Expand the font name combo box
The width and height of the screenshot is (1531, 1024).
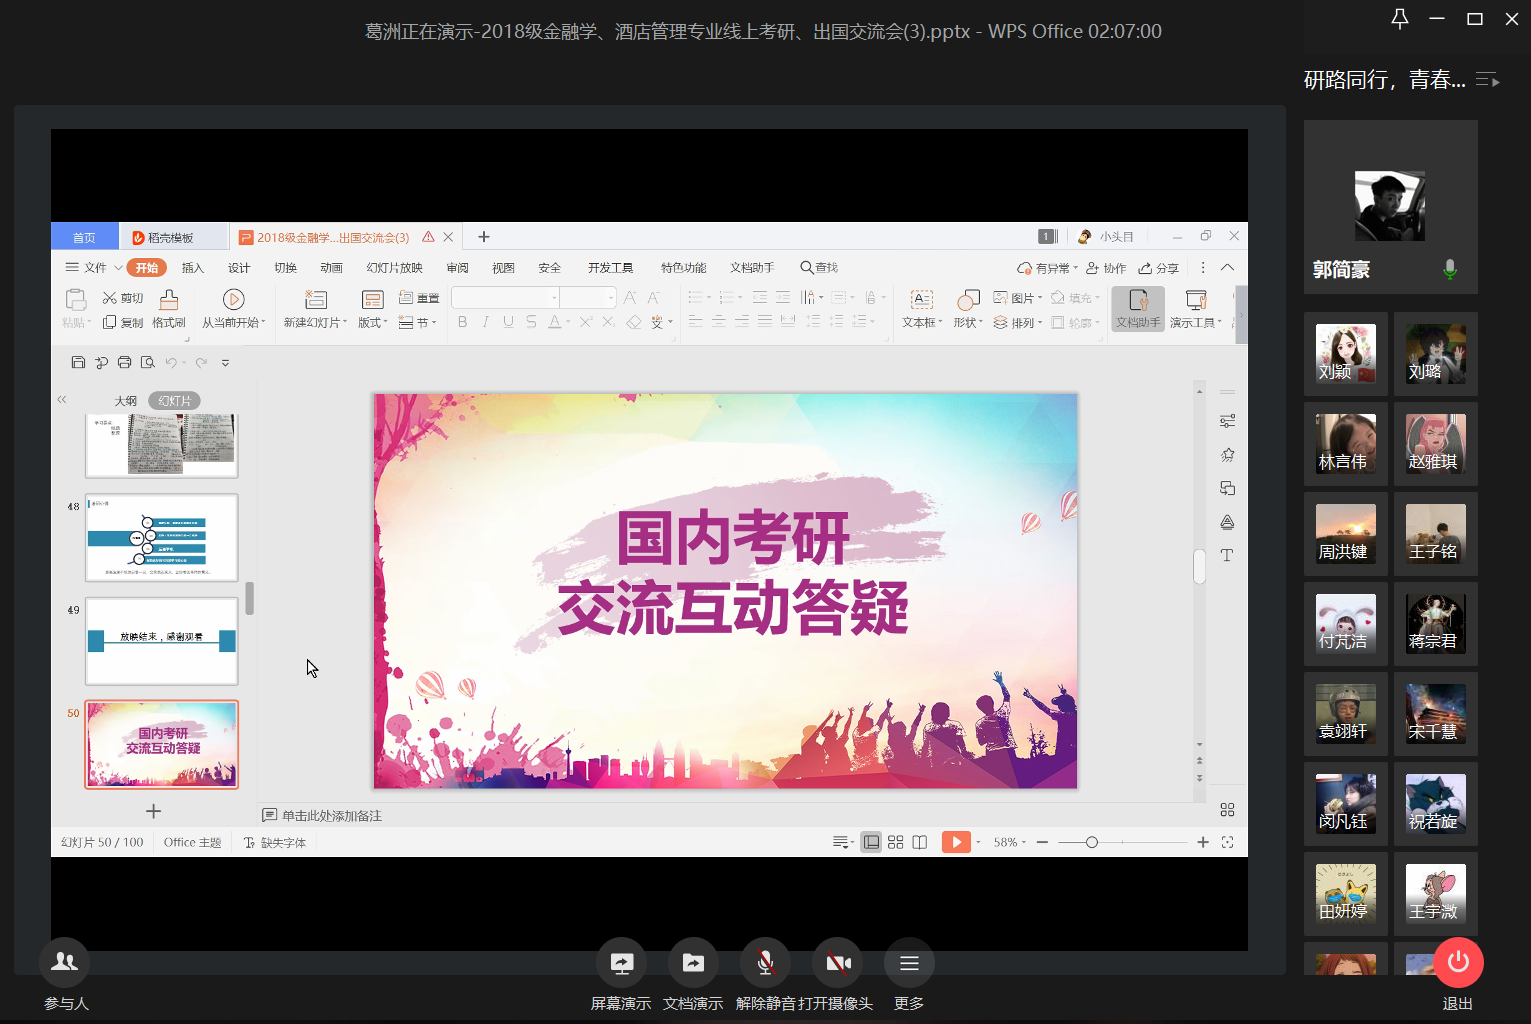pos(554,298)
